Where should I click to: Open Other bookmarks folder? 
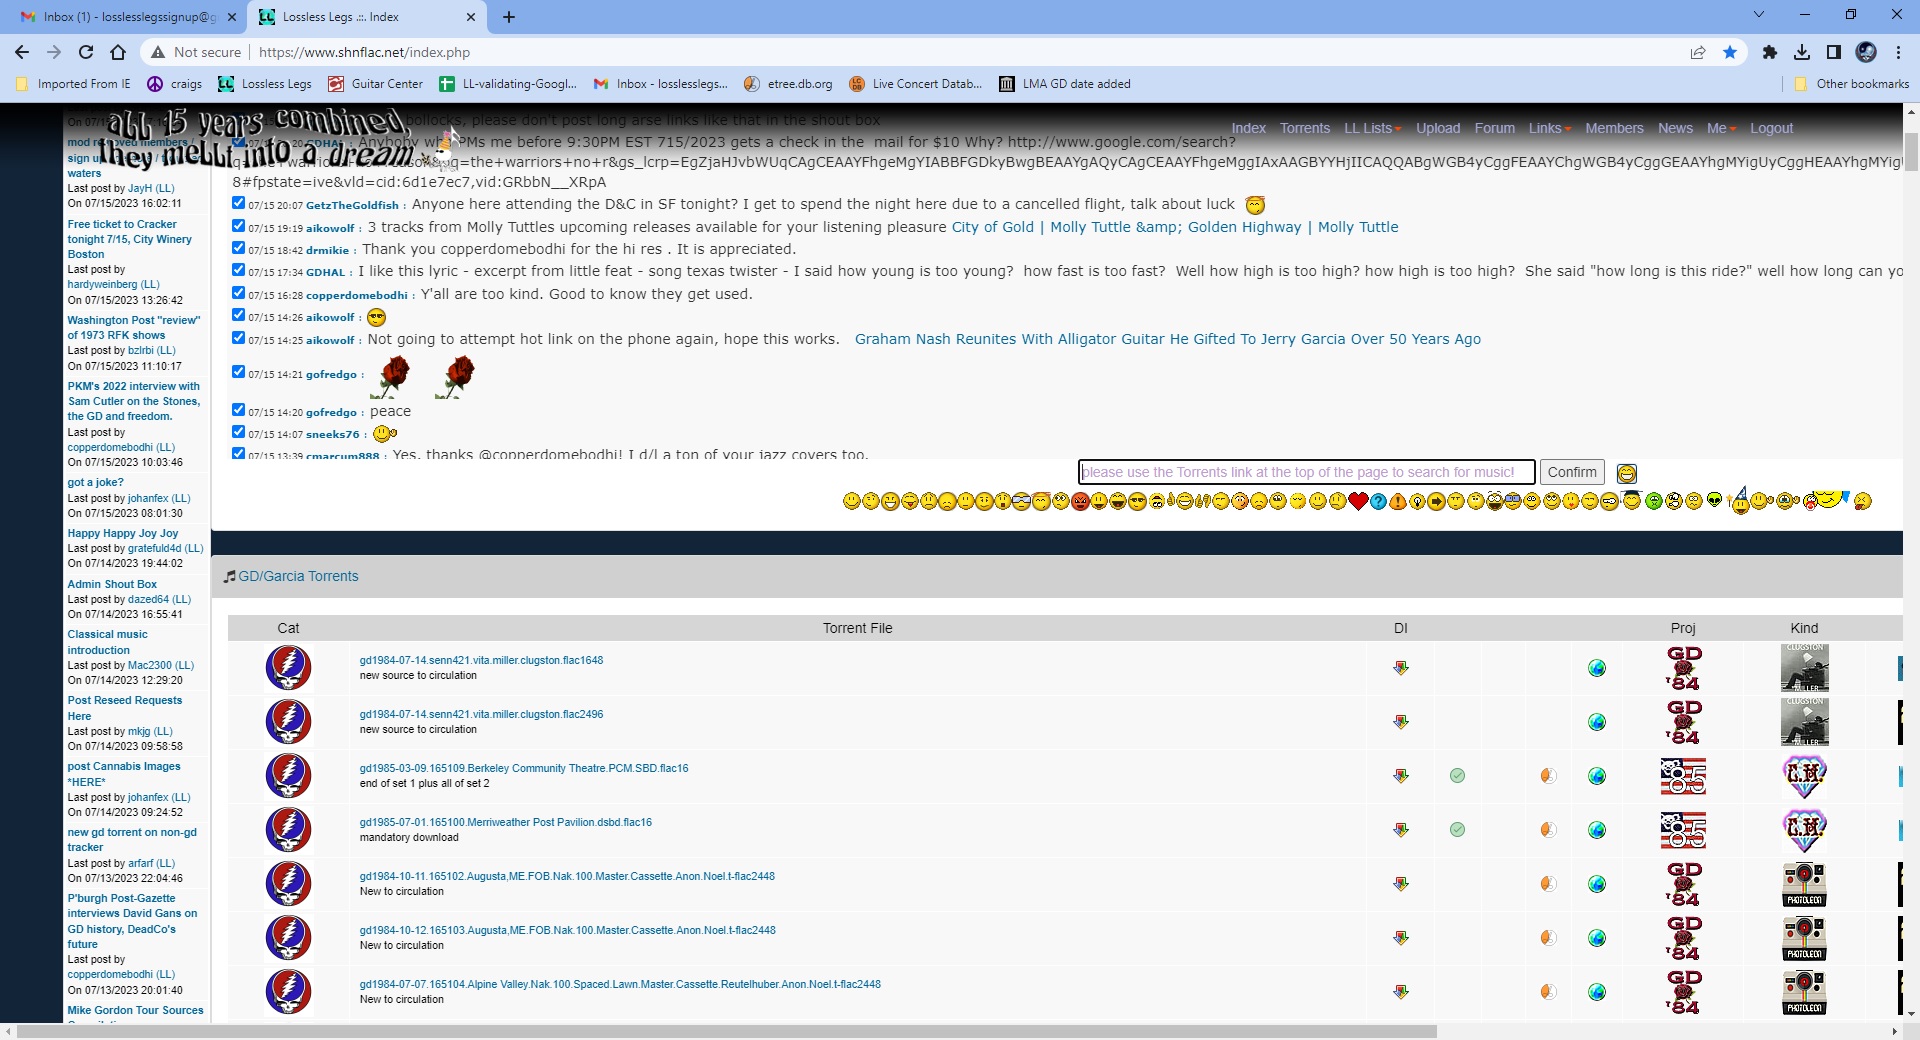1851,84
